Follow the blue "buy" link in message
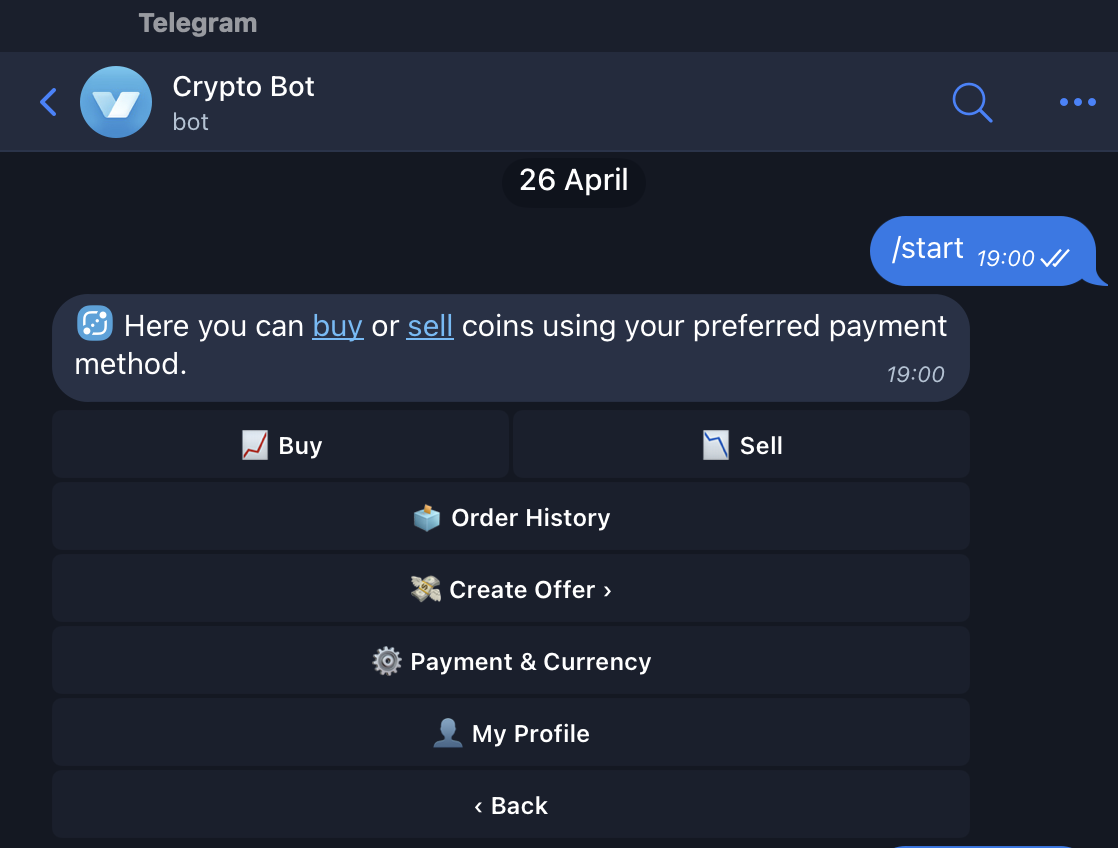Image resolution: width=1118 pixels, height=848 pixels. coord(337,326)
